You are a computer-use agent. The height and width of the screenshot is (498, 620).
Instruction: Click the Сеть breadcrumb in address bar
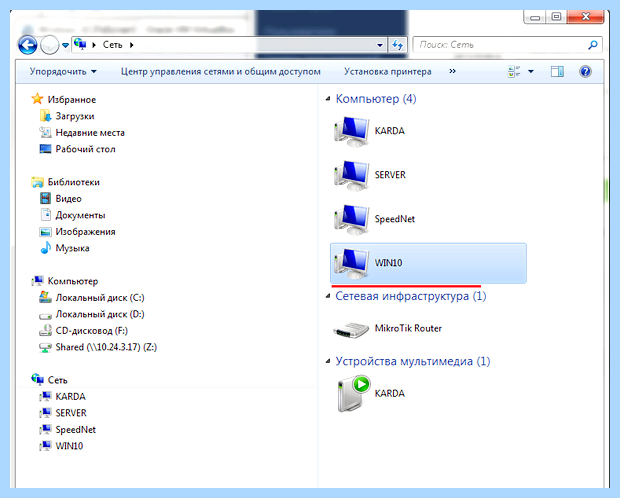(x=112, y=45)
